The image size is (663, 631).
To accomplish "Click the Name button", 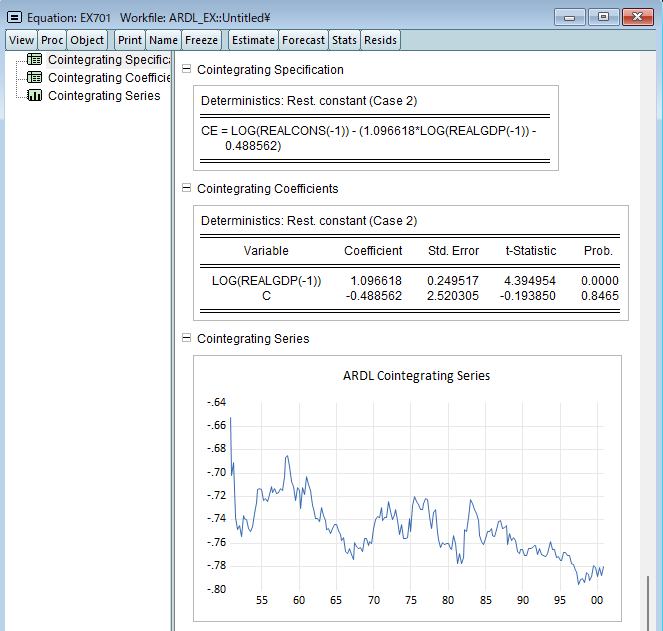I will (x=163, y=40).
